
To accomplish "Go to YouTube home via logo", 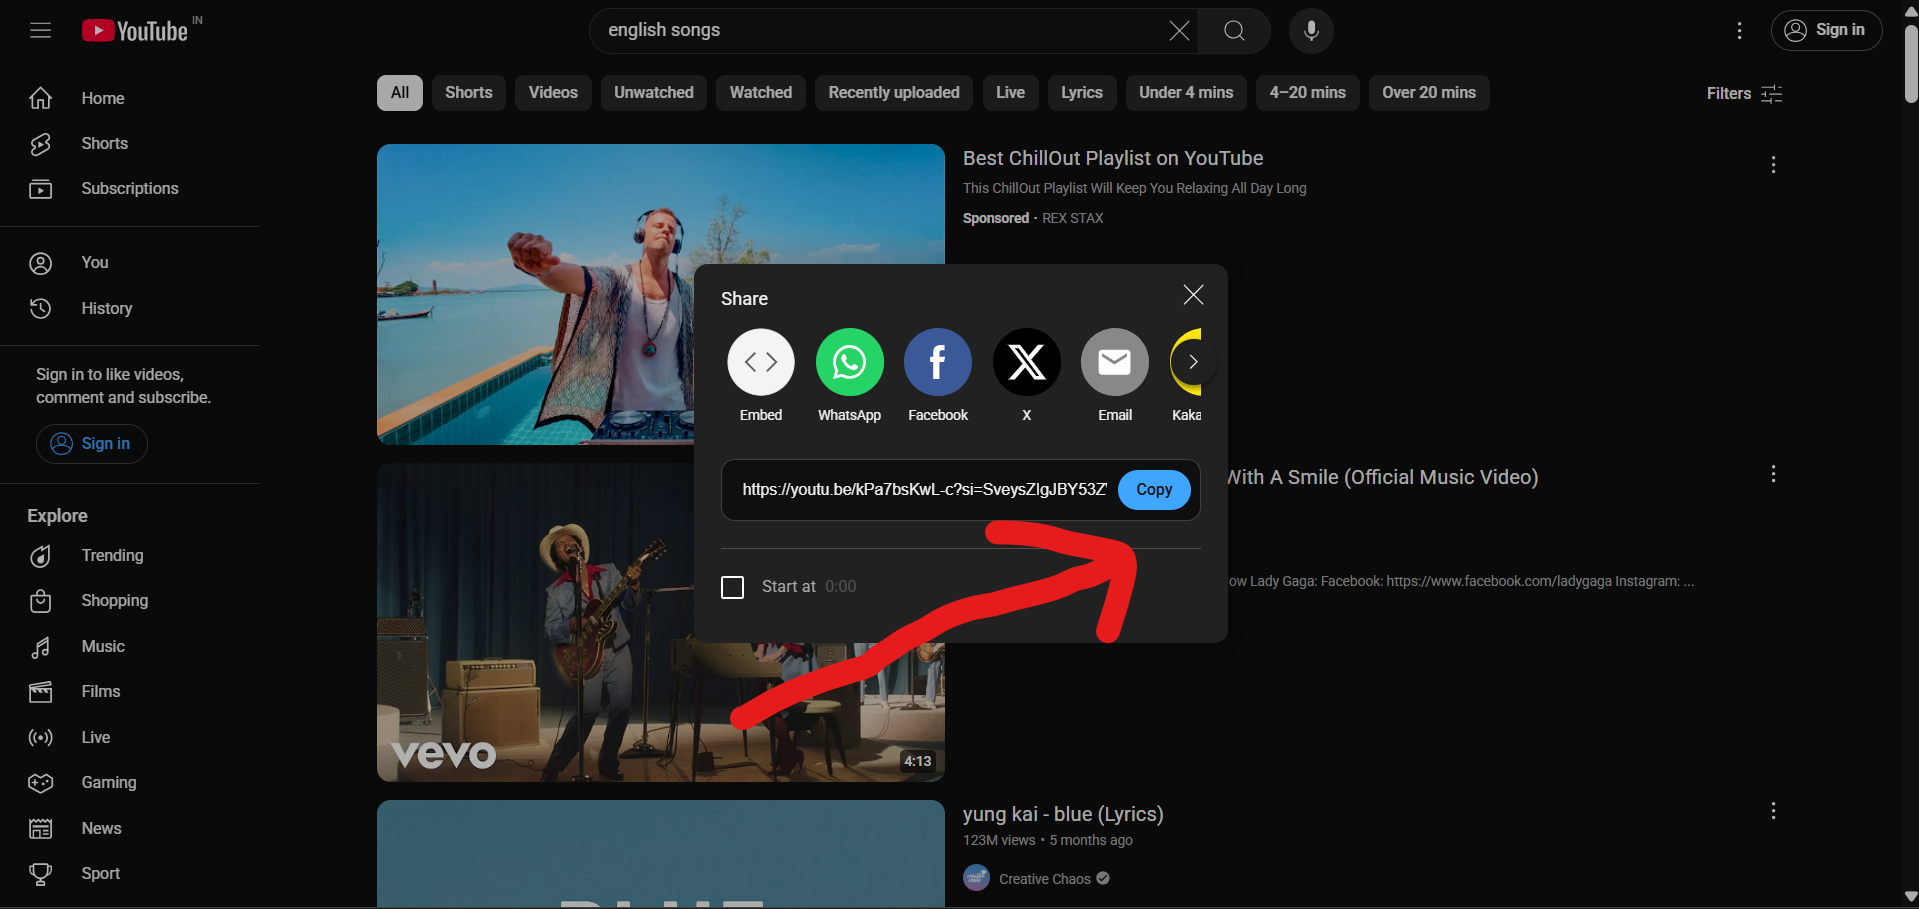I will (135, 31).
